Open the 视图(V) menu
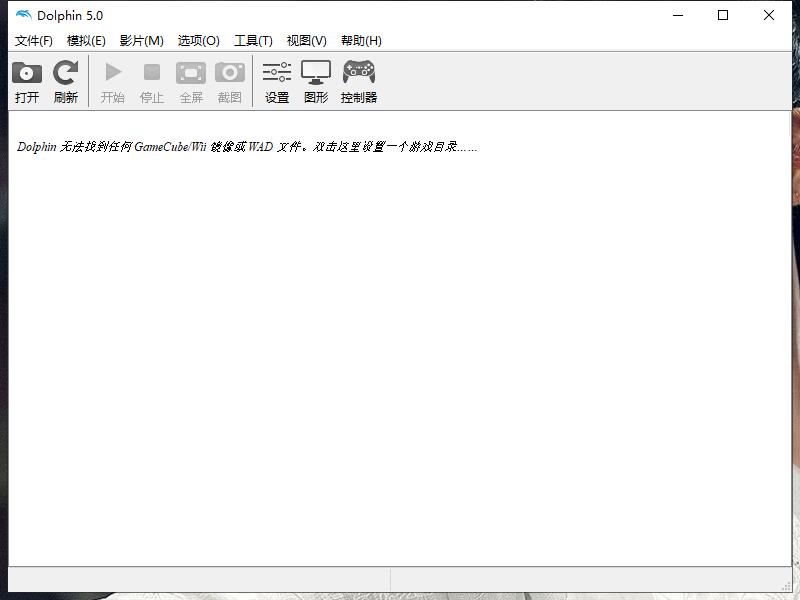Viewport: 800px width, 600px height. pos(305,41)
